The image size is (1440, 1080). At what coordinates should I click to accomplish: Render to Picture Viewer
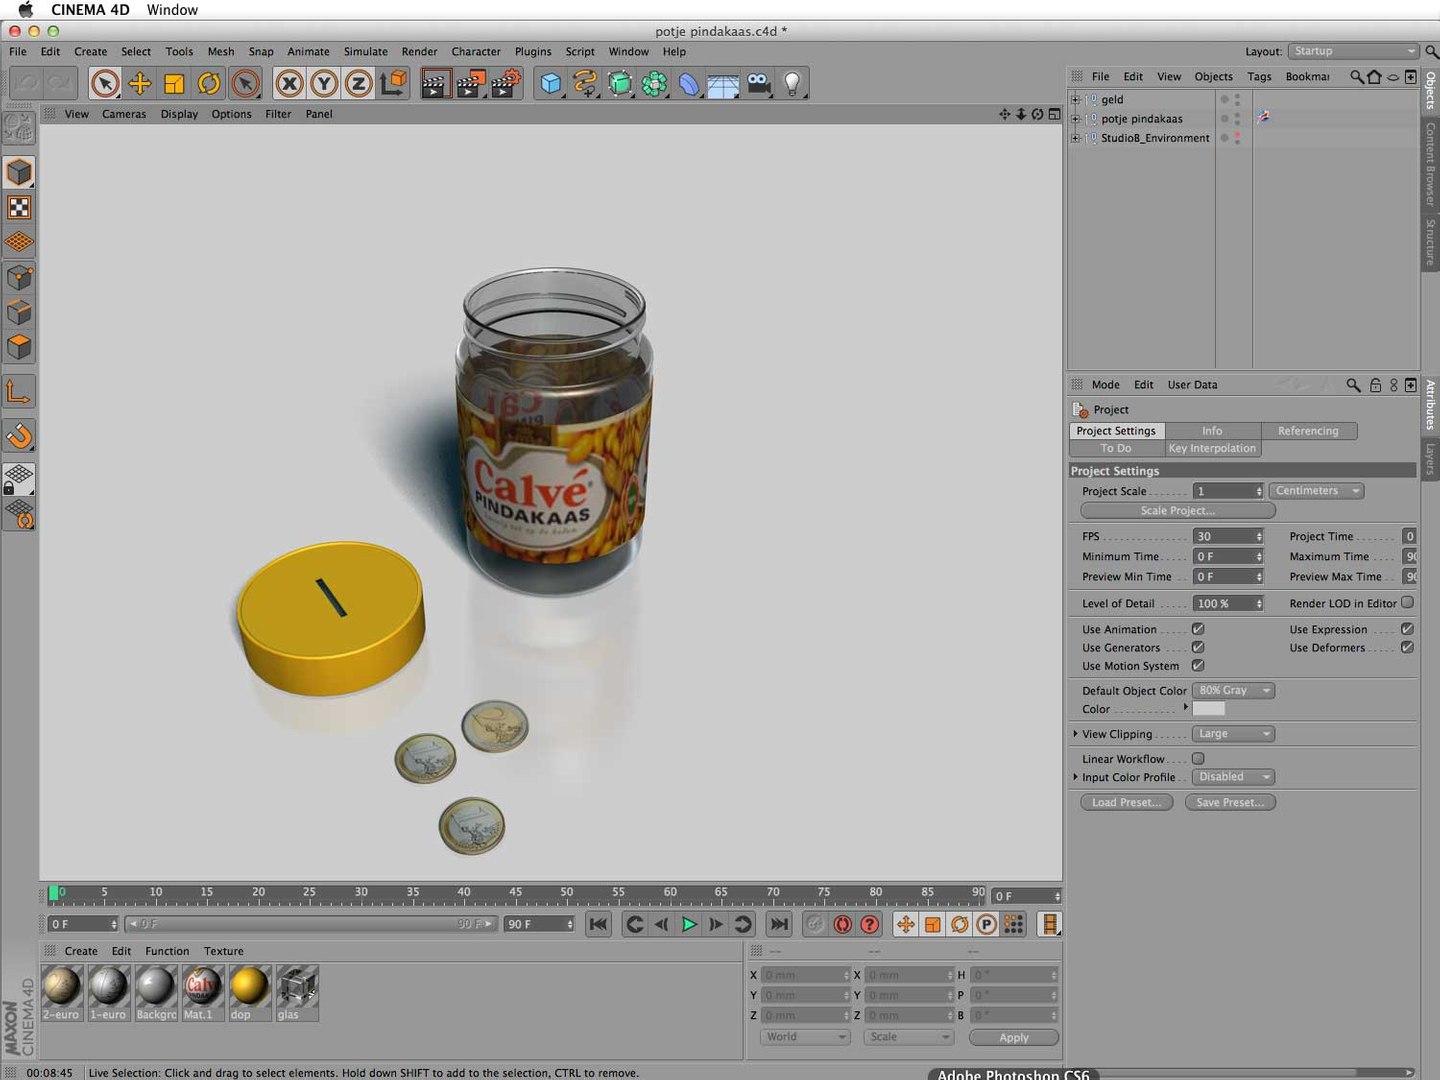click(x=470, y=84)
